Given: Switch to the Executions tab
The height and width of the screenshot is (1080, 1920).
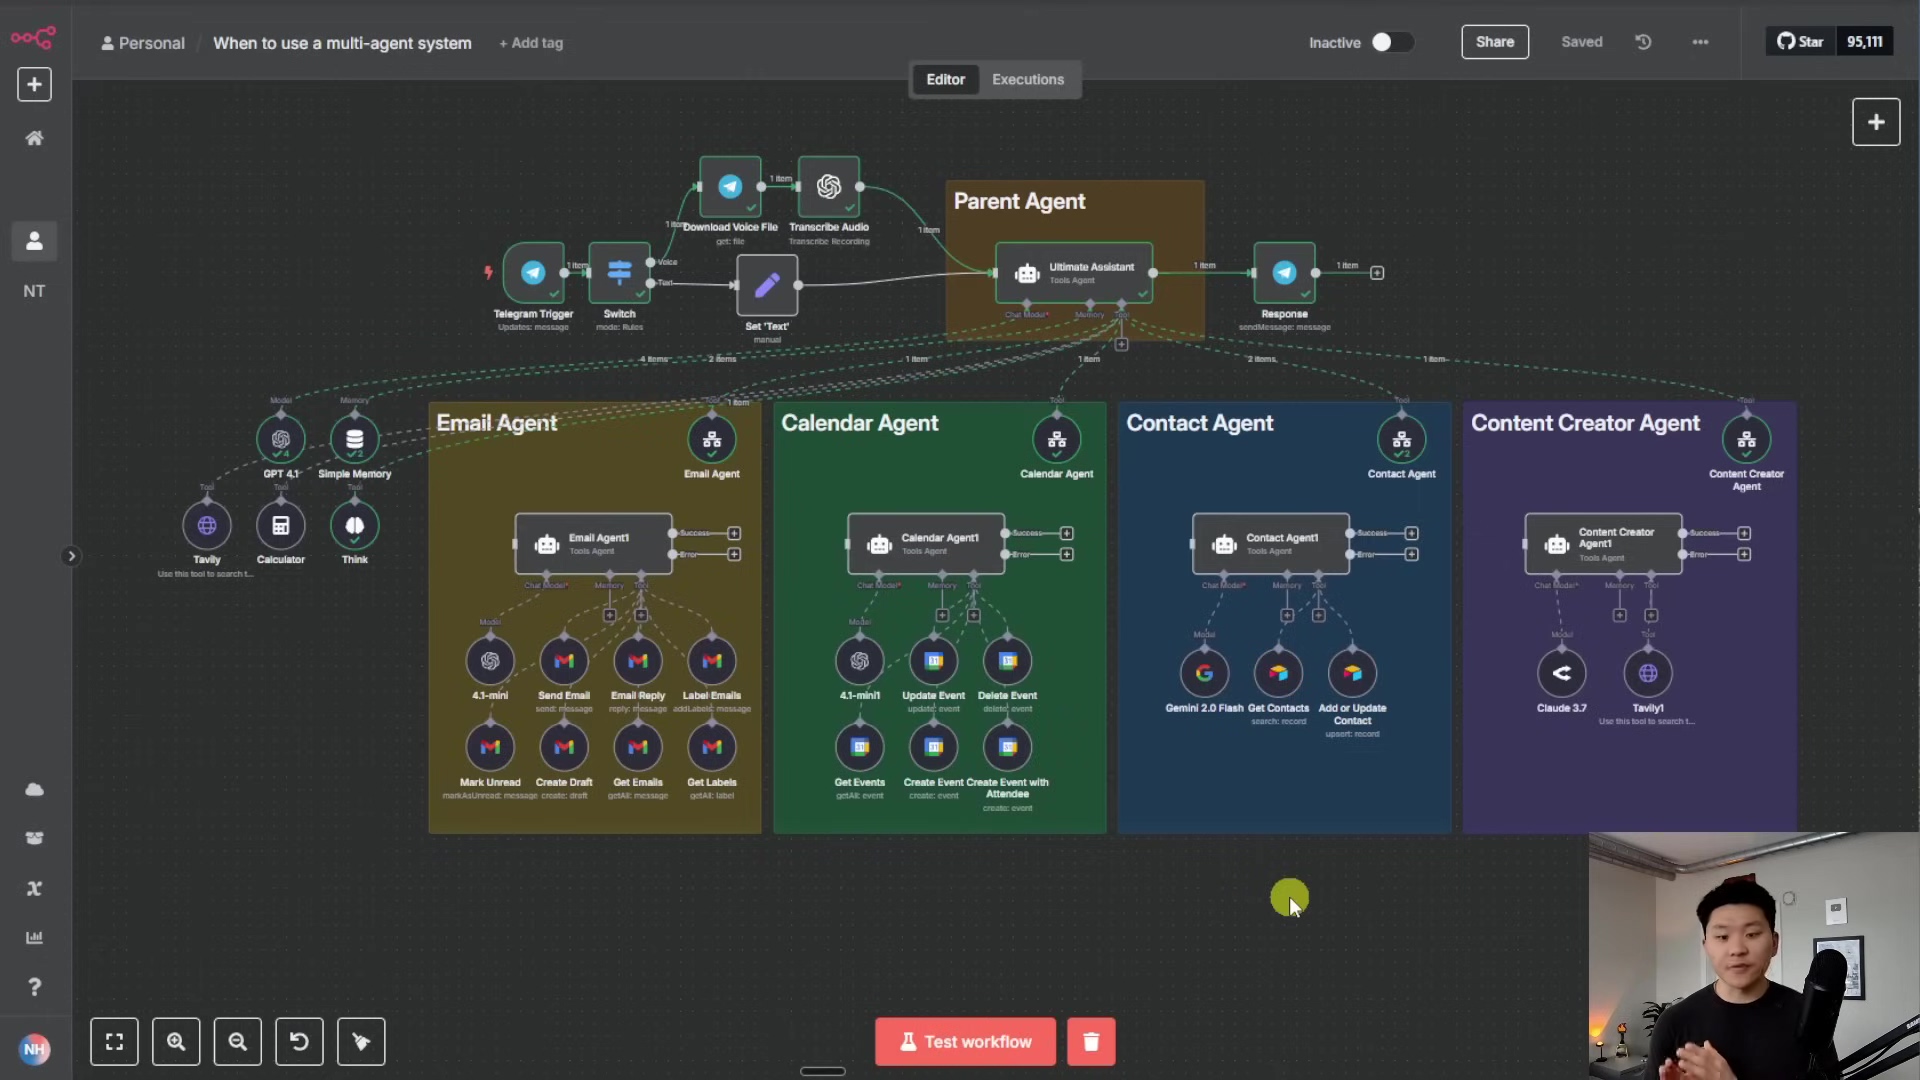Looking at the screenshot, I should (x=1027, y=79).
